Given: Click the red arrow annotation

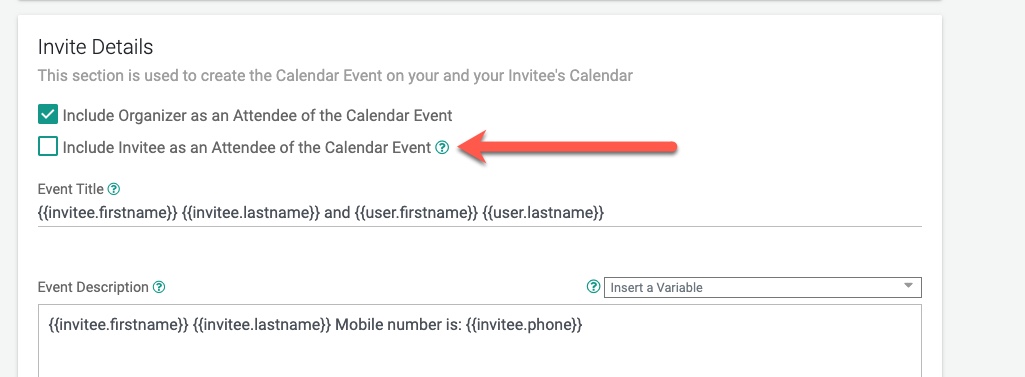Looking at the screenshot, I should (x=567, y=147).
